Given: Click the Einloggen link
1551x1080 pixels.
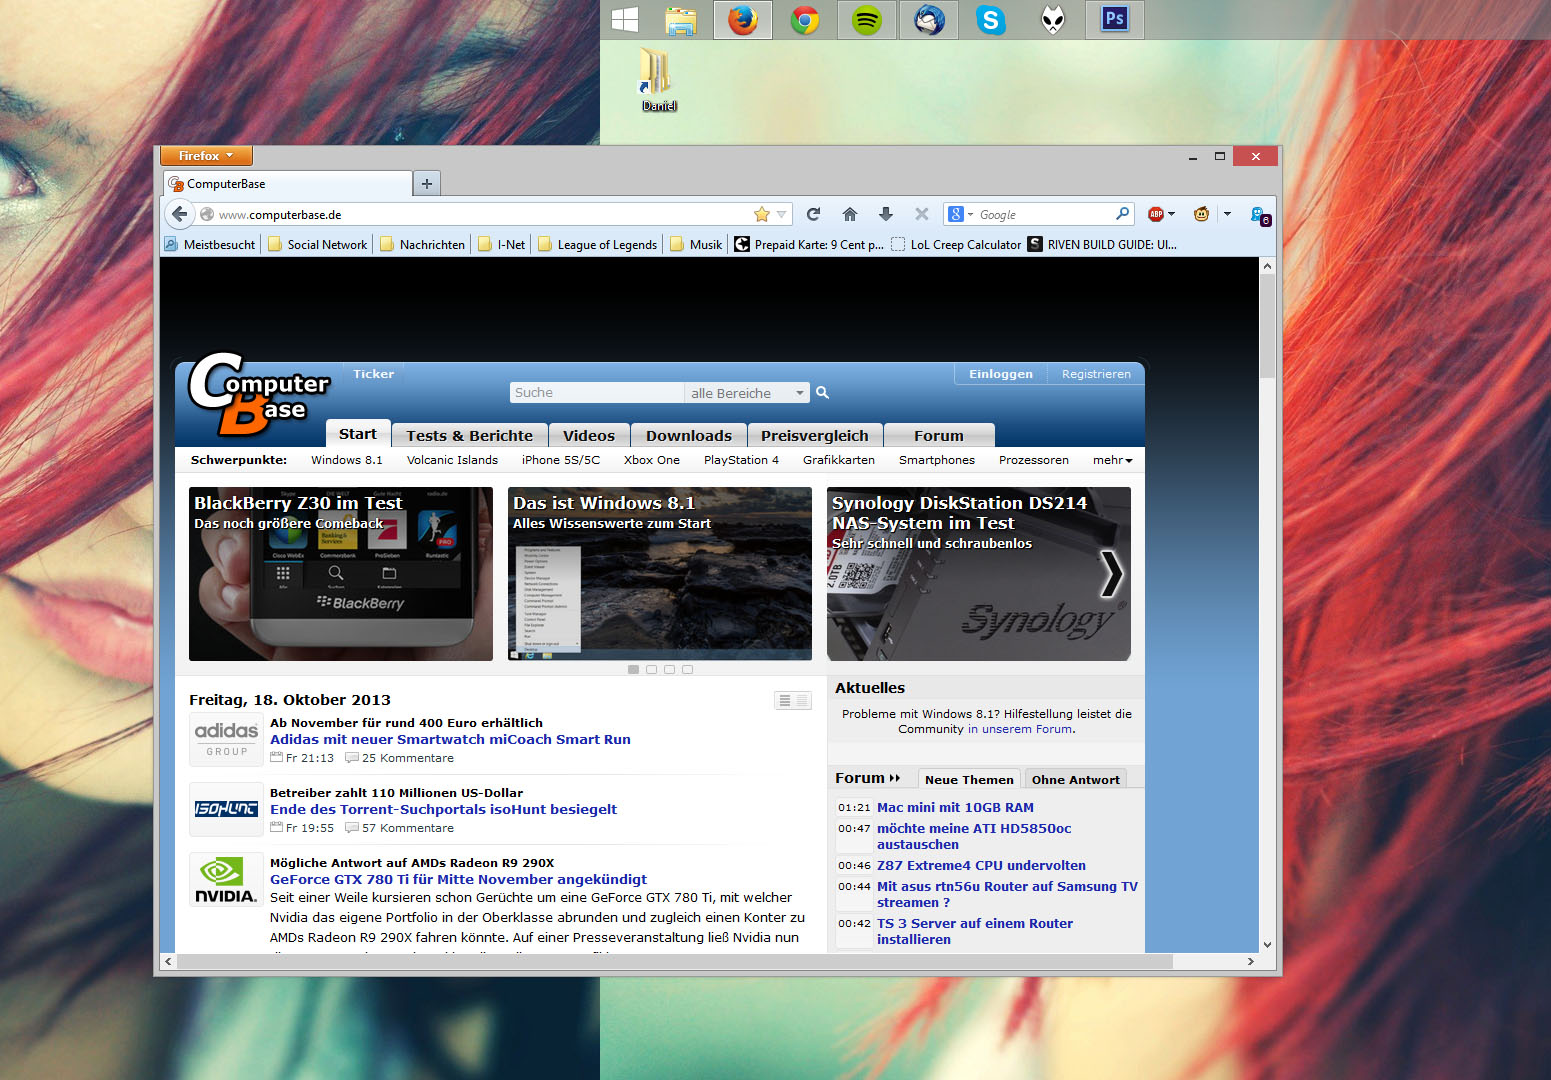Looking at the screenshot, I should tap(1000, 374).
